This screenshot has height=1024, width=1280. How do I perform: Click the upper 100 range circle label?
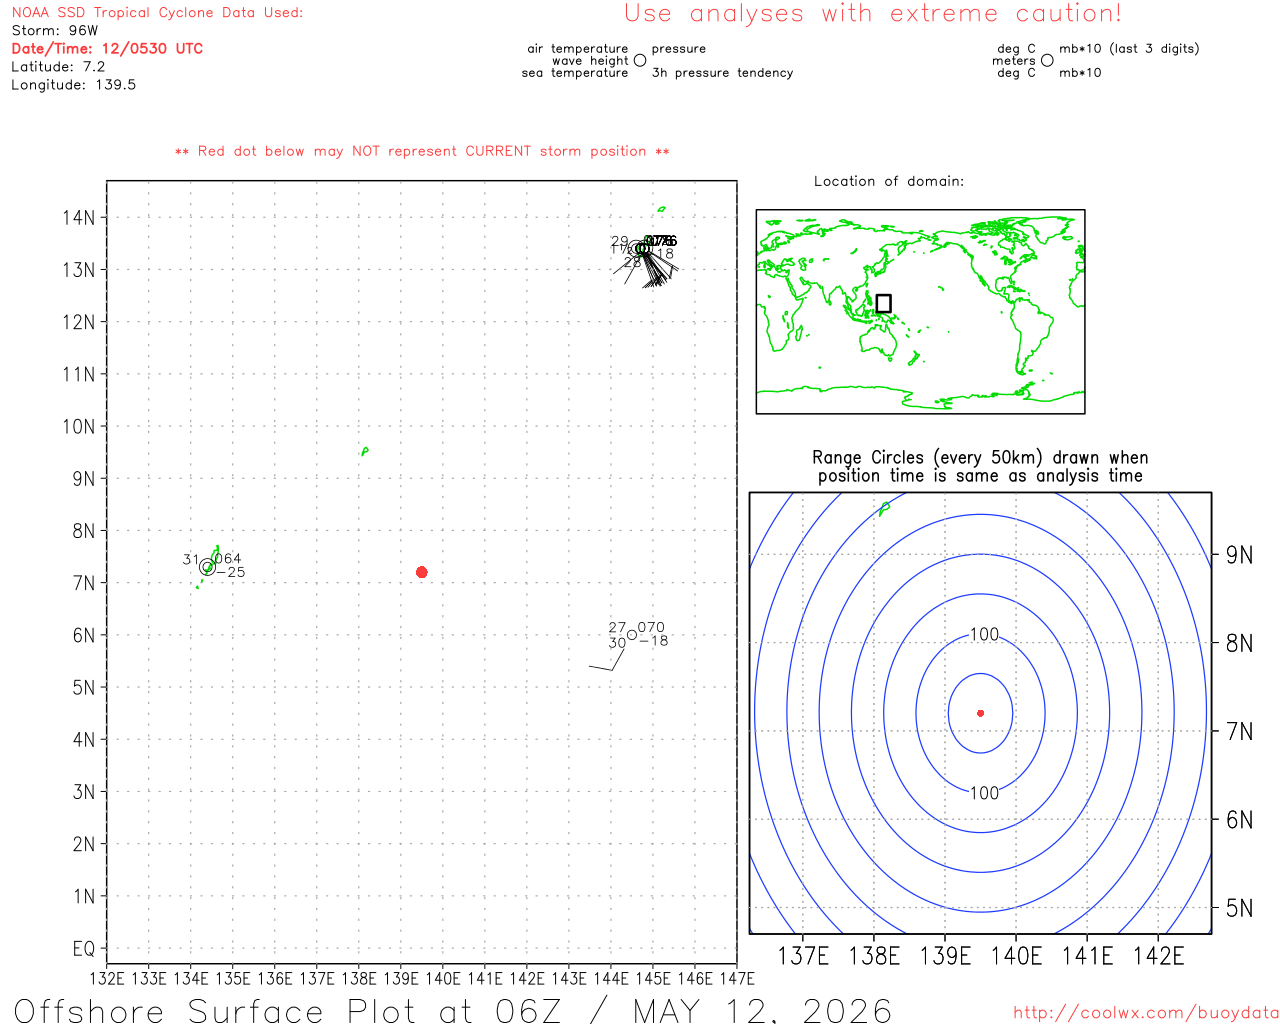(x=985, y=634)
